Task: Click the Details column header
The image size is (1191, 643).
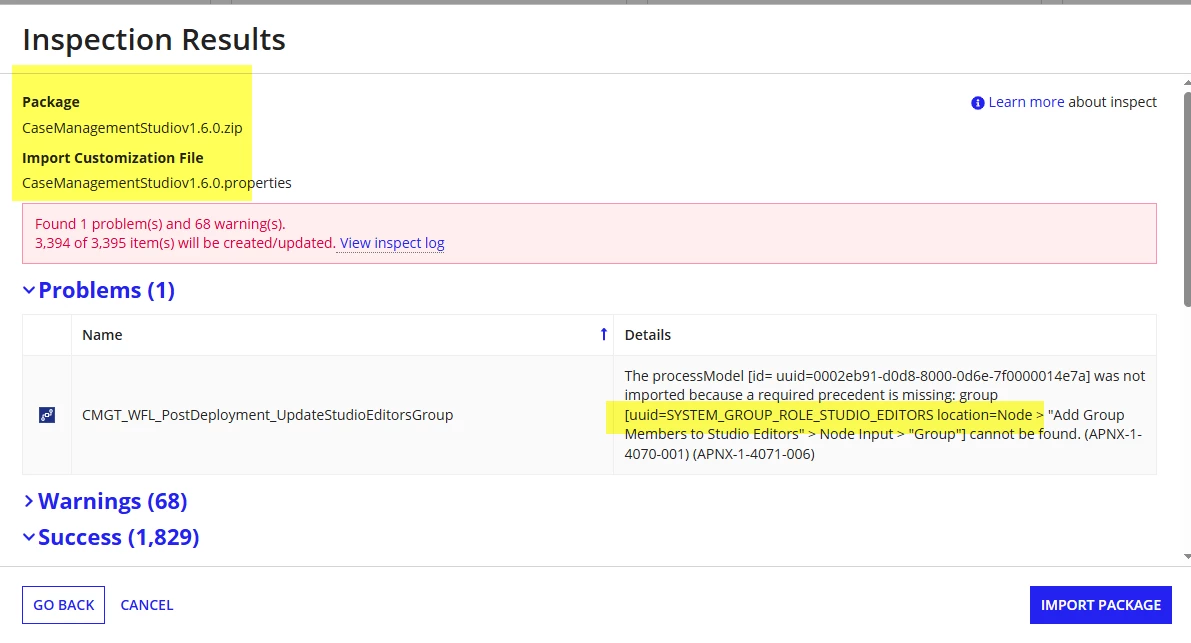Action: pos(885,335)
